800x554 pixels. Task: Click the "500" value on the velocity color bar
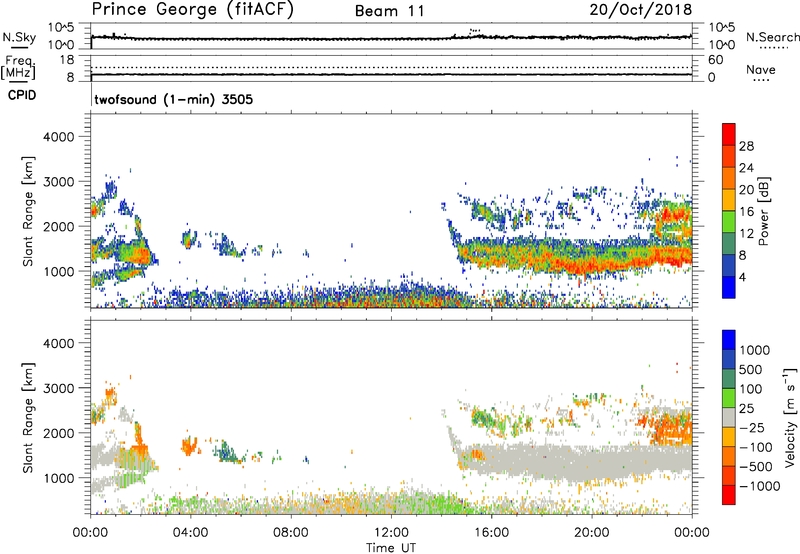[751, 370]
